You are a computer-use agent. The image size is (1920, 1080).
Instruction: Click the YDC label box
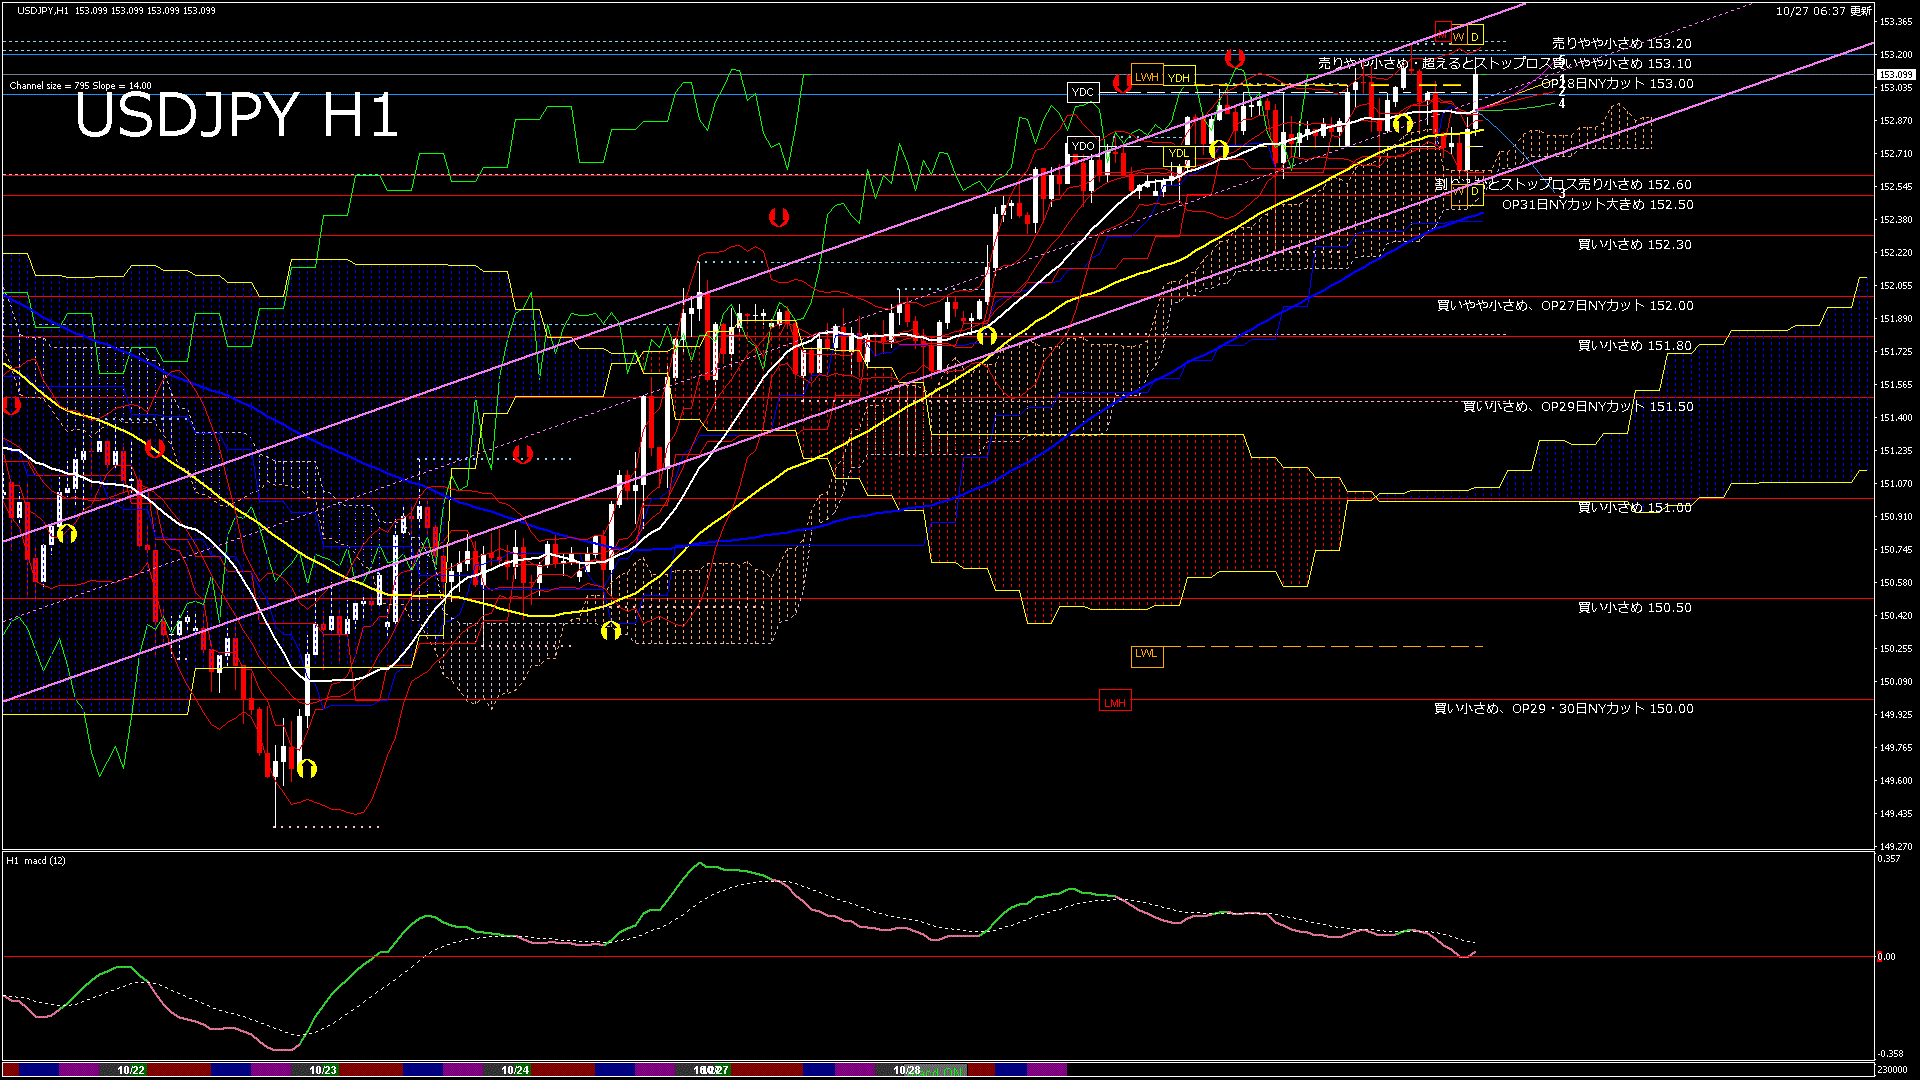[x=1082, y=92]
